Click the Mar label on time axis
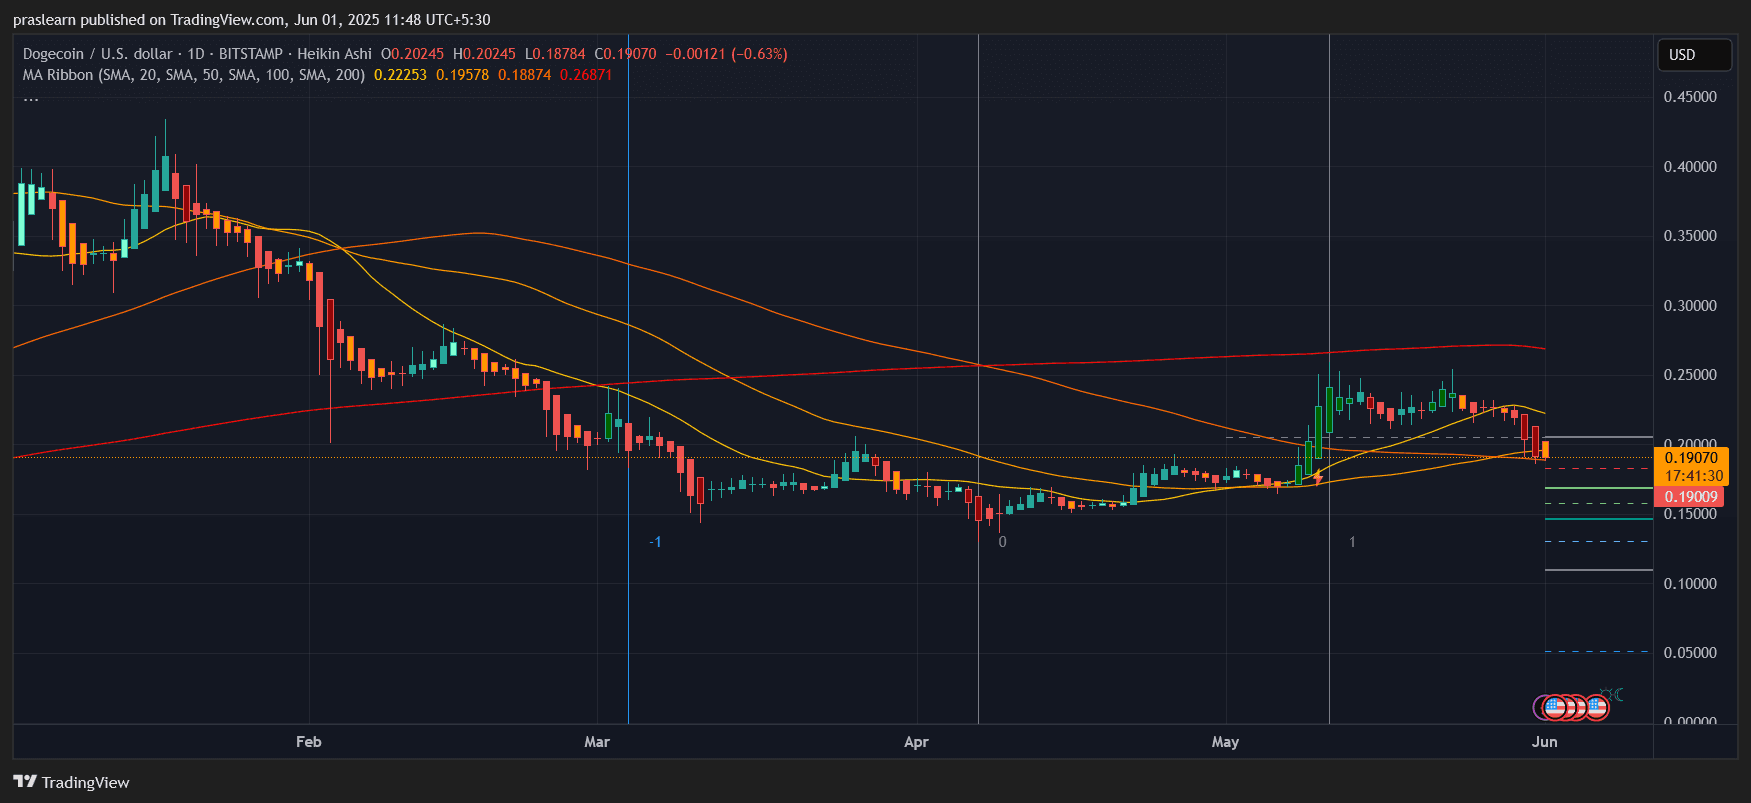1751x803 pixels. click(596, 741)
